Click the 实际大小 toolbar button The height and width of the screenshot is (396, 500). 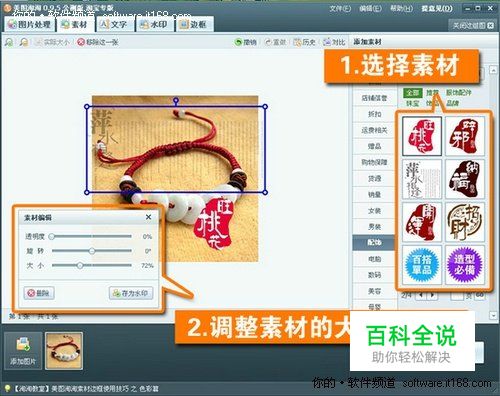[52, 42]
